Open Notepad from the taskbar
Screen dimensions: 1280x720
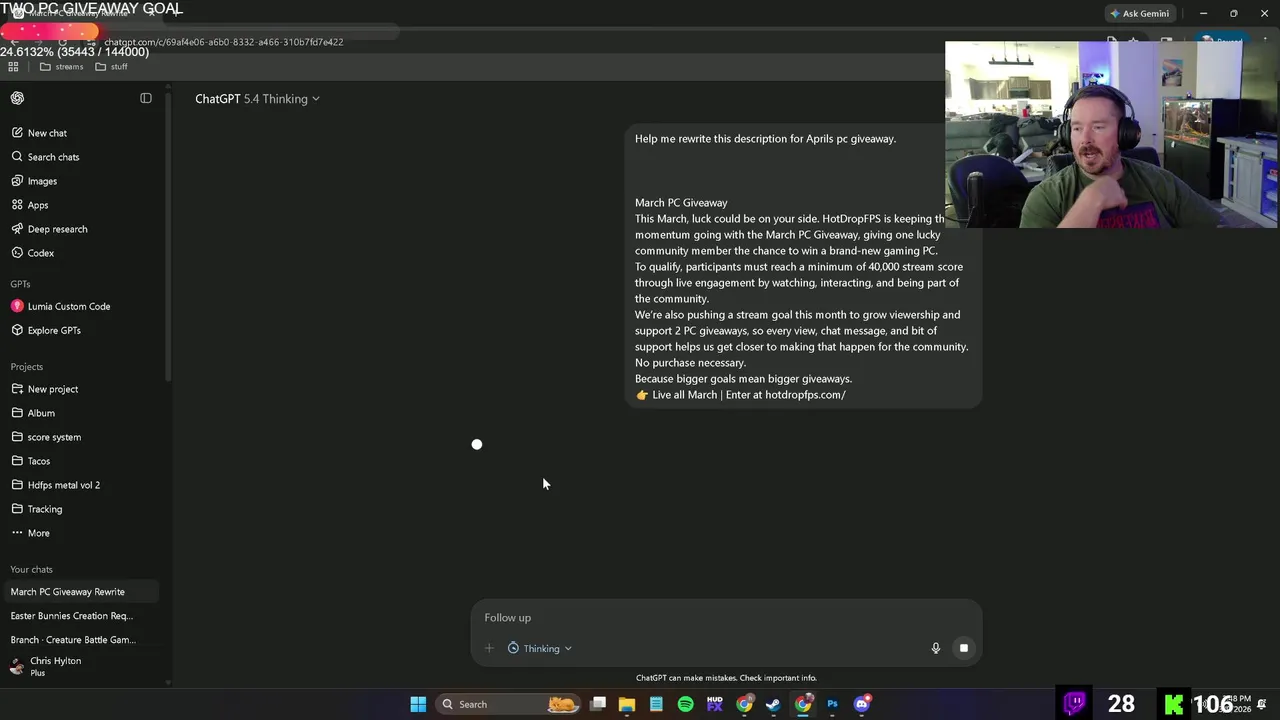(x=656, y=704)
